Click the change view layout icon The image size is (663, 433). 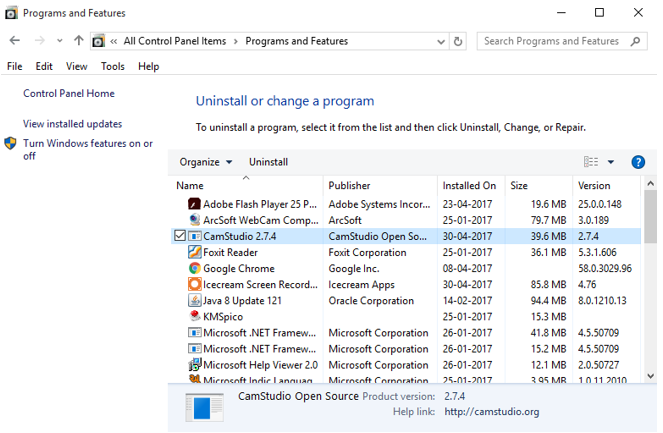(591, 162)
